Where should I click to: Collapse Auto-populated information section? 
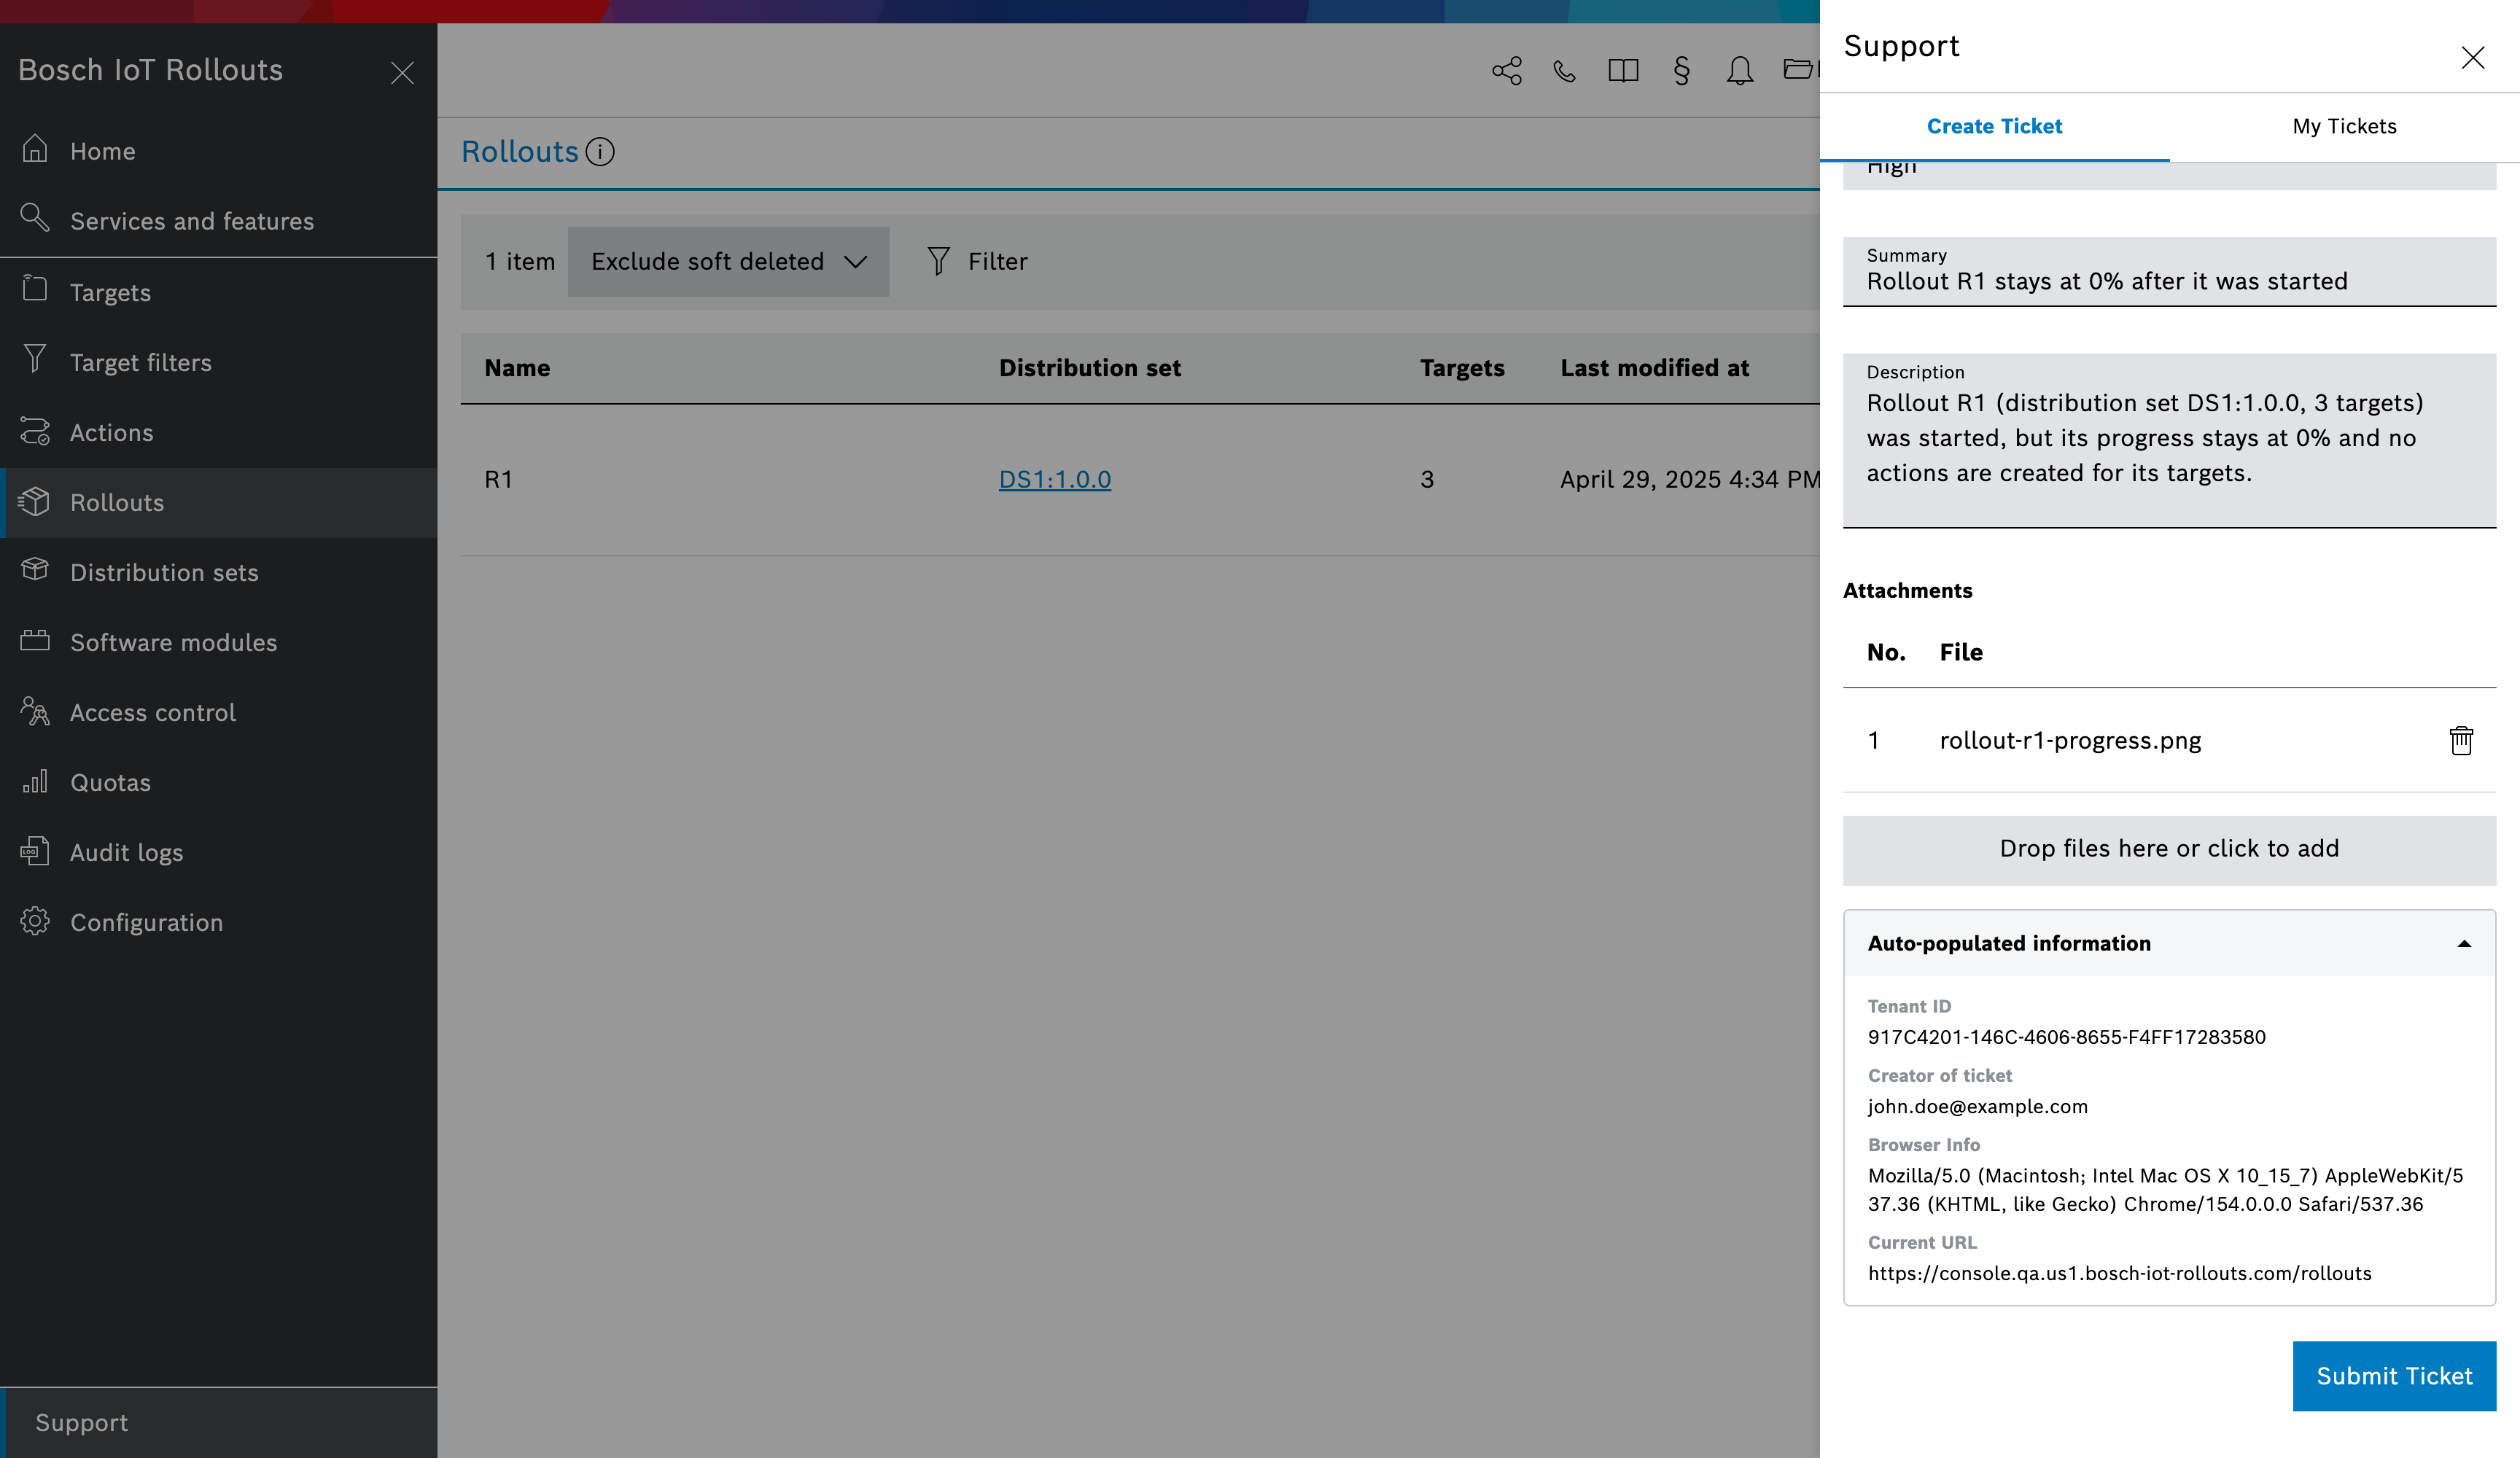pyautogui.click(x=2169, y=943)
